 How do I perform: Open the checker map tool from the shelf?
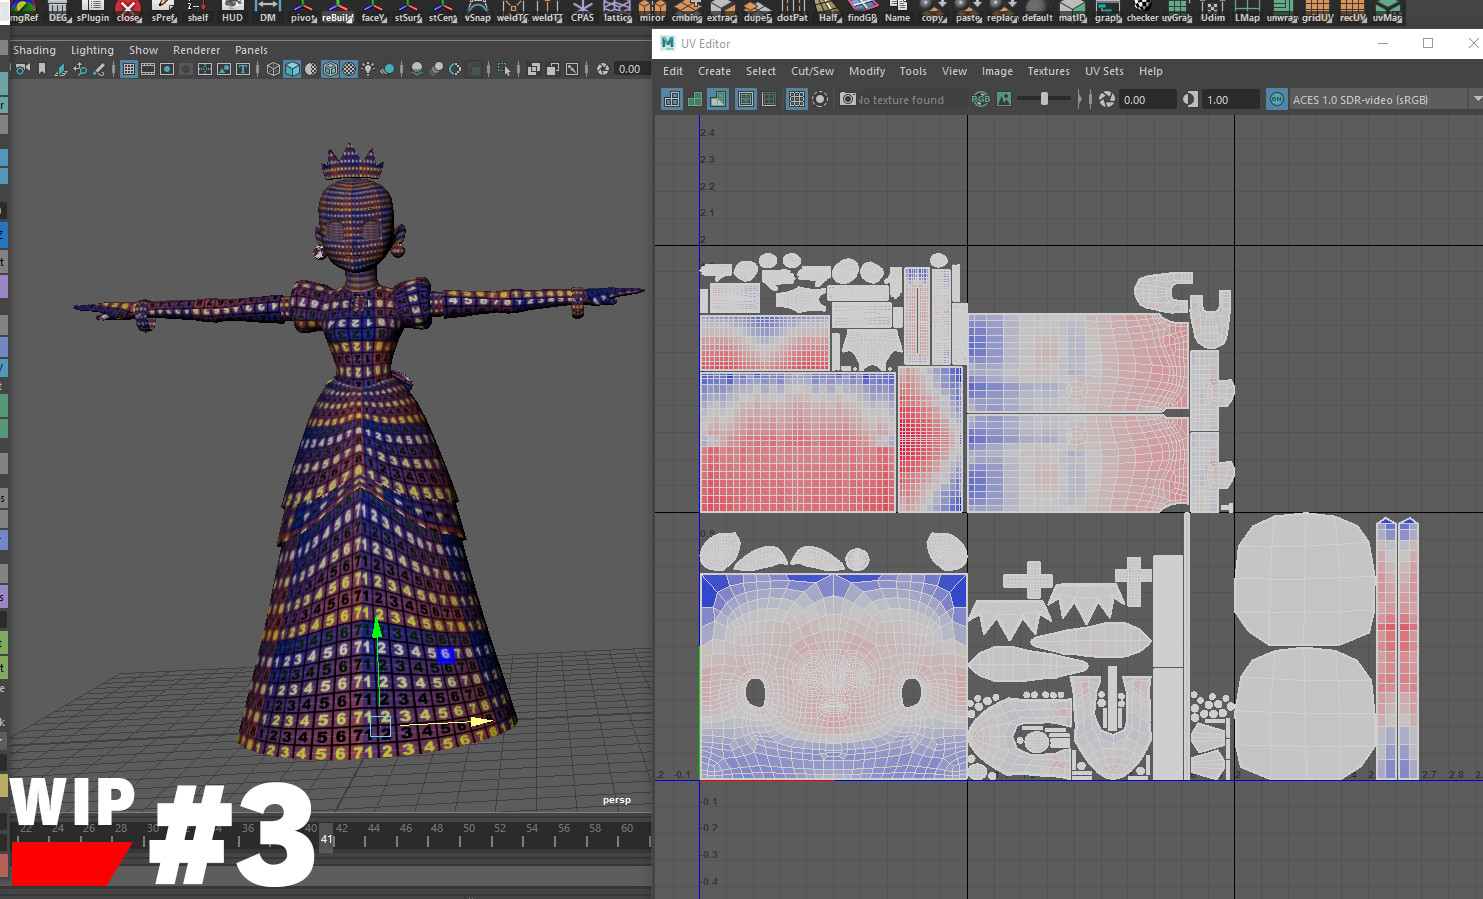coord(1143,14)
